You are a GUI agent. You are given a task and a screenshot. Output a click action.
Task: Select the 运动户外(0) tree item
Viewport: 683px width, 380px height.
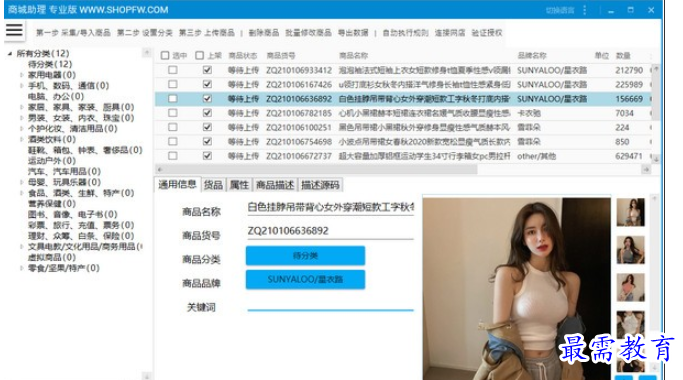[x=52, y=161]
